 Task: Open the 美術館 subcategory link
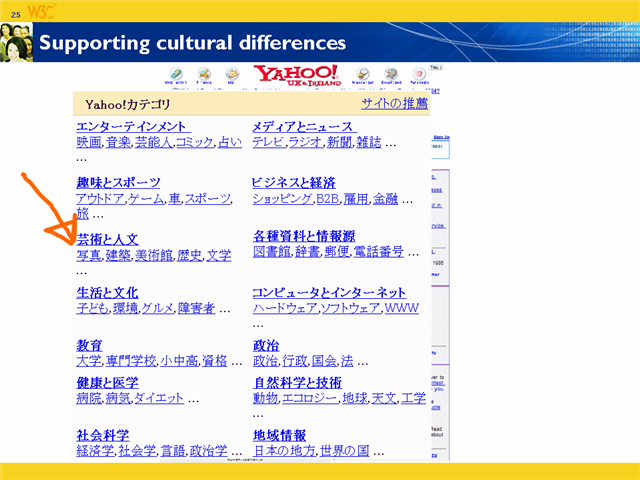tap(154, 256)
